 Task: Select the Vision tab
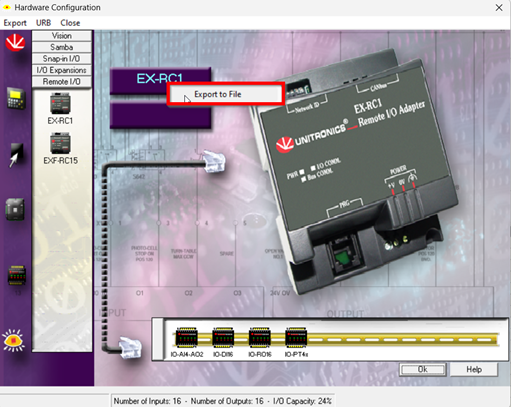pos(62,36)
